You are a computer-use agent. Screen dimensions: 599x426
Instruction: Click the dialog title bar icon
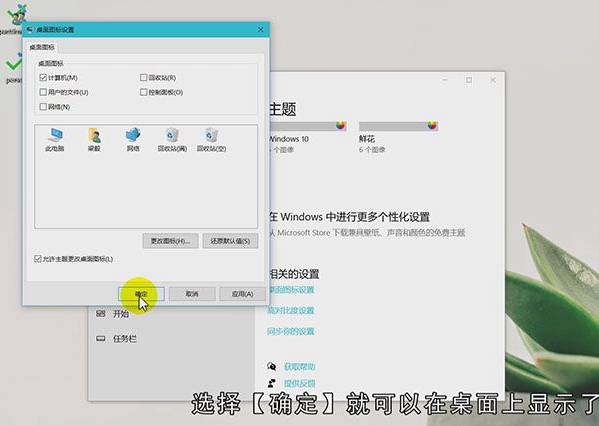(30, 29)
